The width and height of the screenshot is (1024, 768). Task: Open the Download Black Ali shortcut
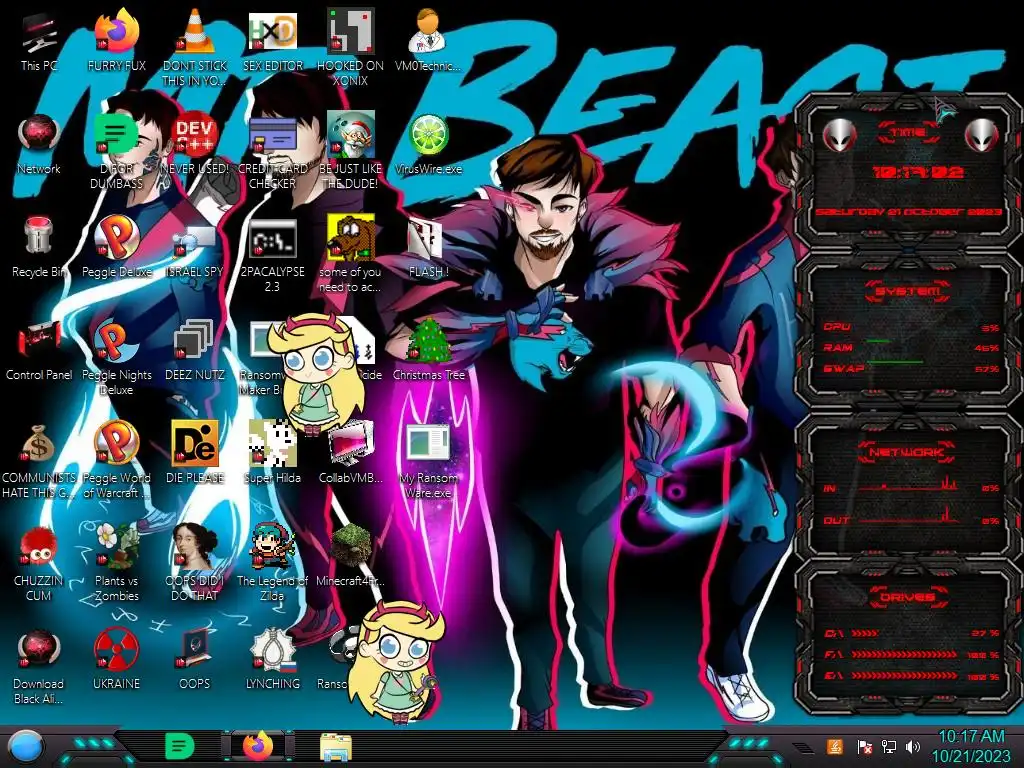click(x=39, y=666)
